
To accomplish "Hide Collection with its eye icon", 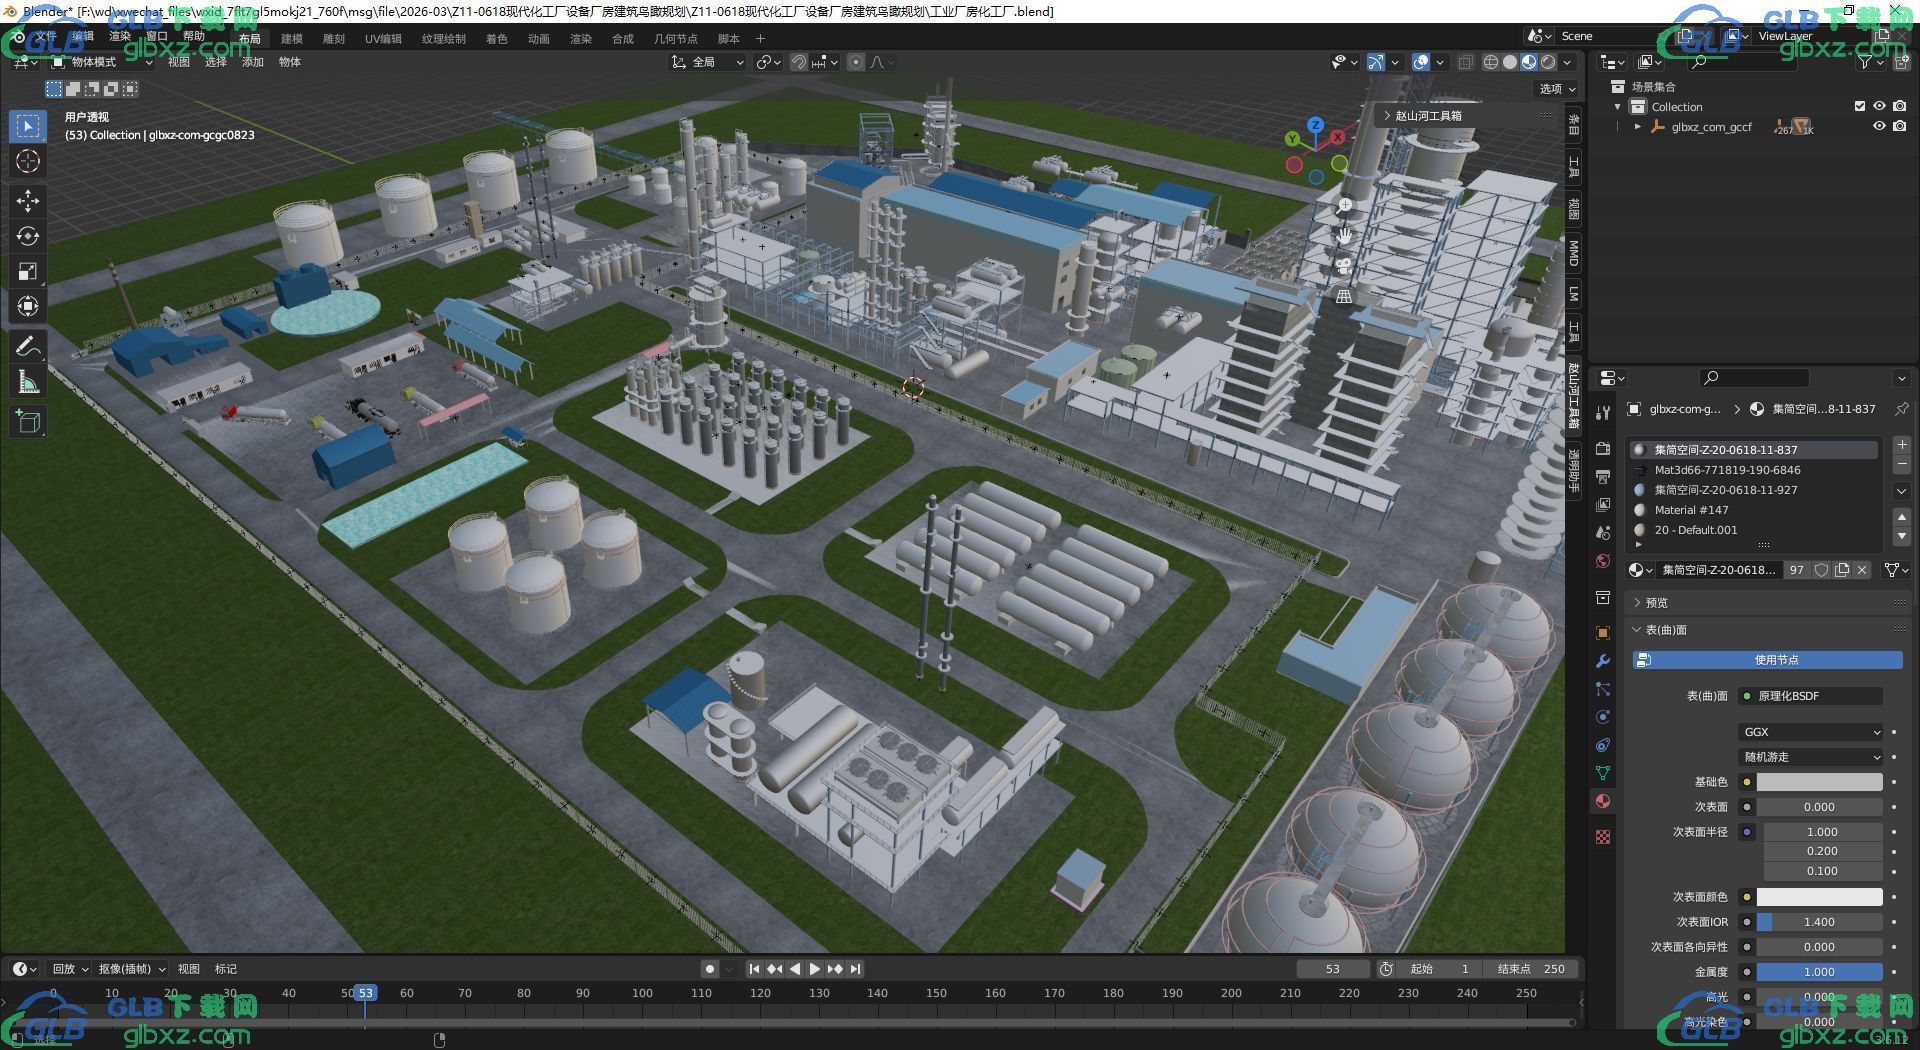I will point(1879,106).
